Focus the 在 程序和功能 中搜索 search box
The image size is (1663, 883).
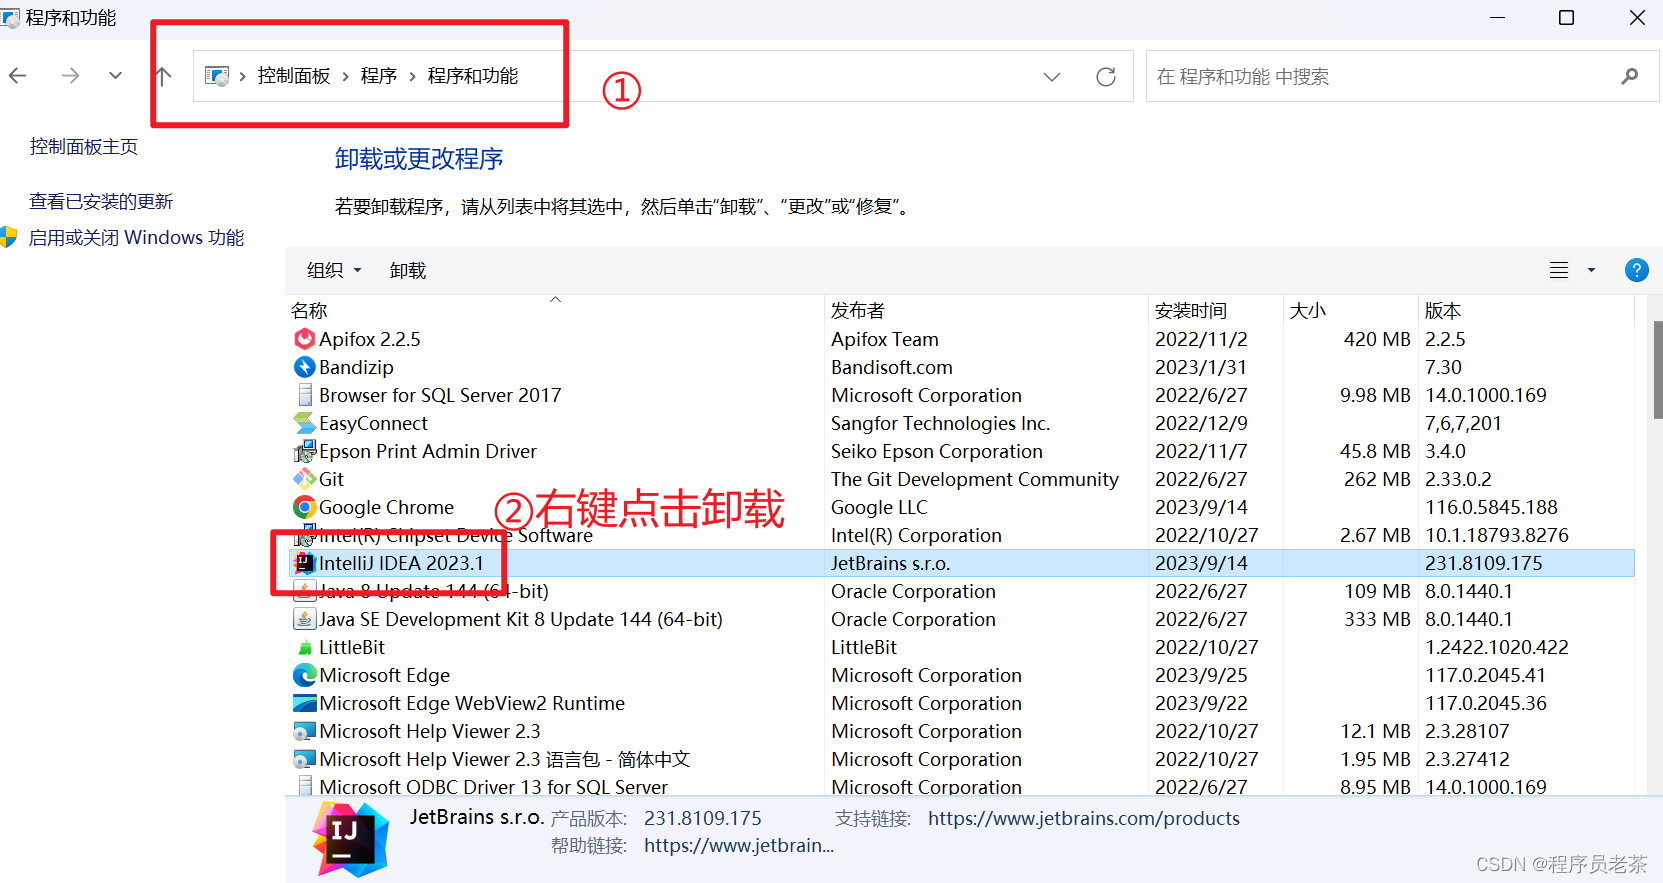point(1402,77)
